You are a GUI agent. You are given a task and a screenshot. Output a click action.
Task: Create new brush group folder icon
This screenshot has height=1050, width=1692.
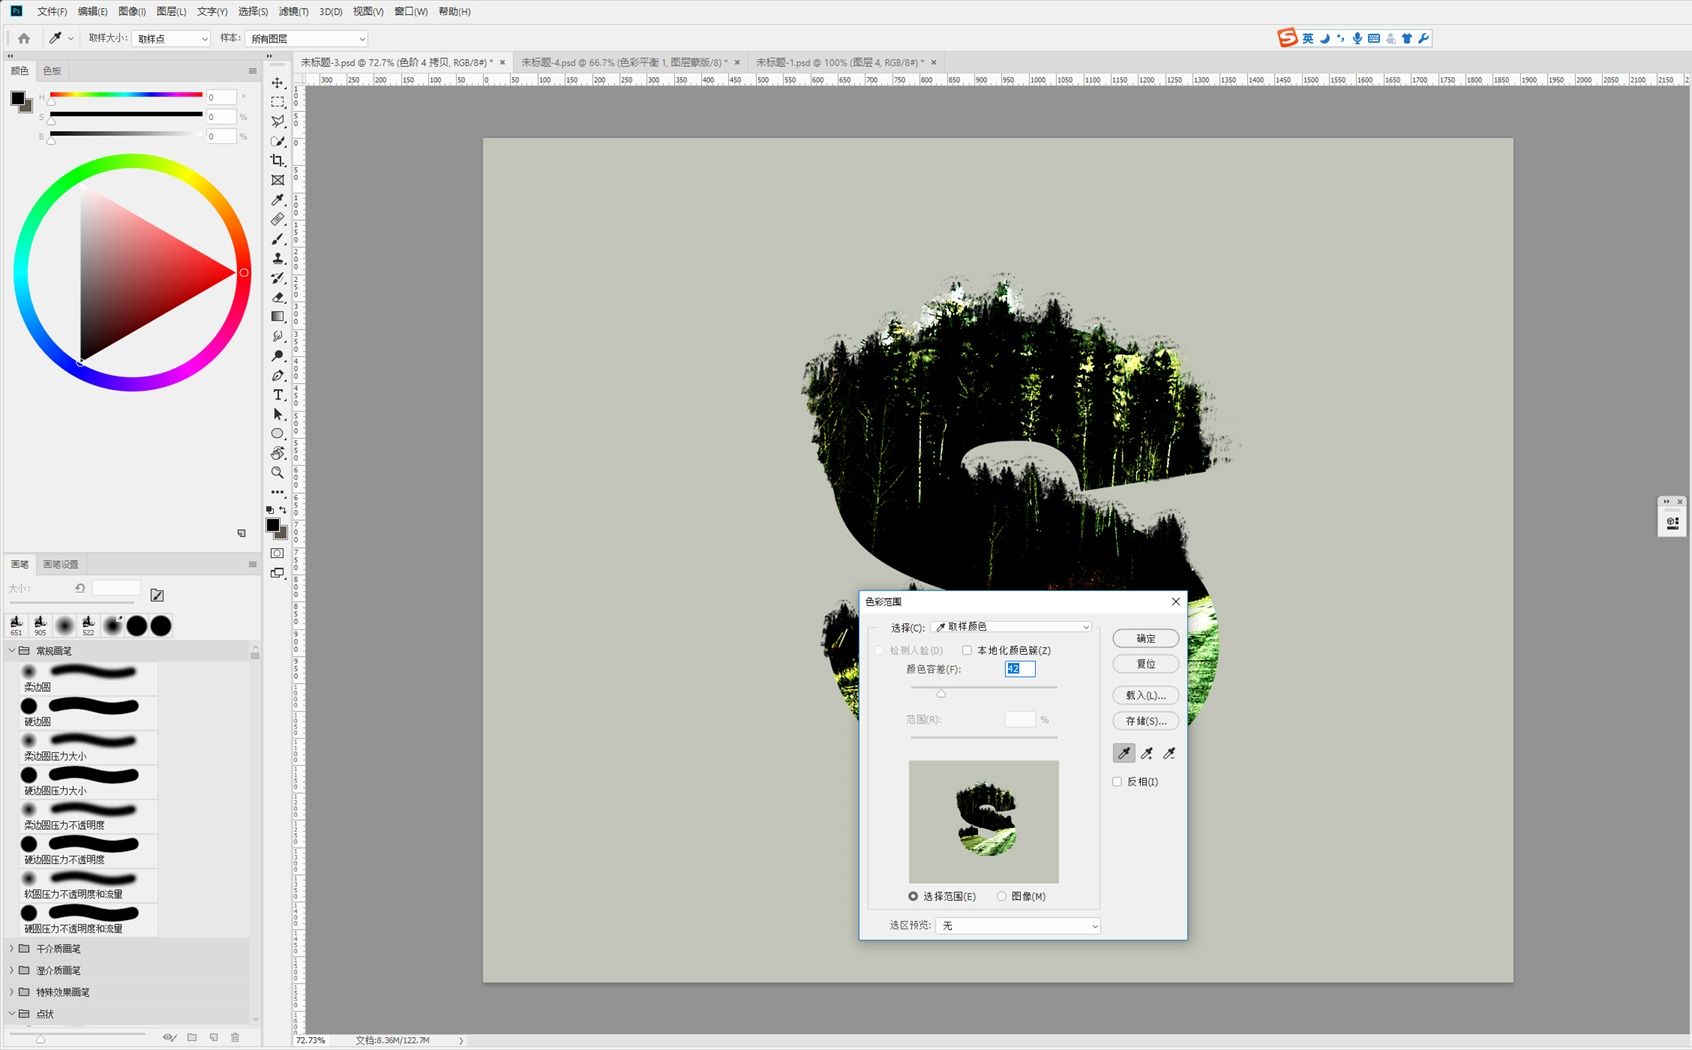(192, 1038)
